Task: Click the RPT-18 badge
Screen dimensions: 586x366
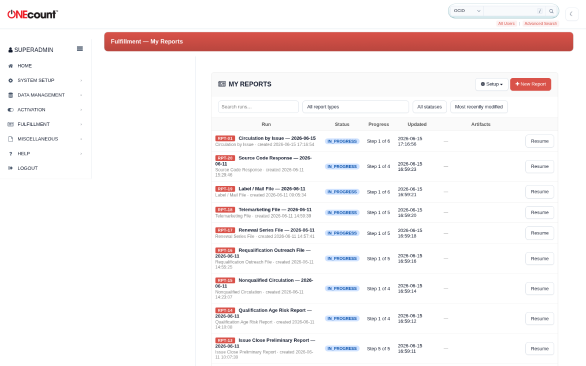Action: [x=225, y=210]
